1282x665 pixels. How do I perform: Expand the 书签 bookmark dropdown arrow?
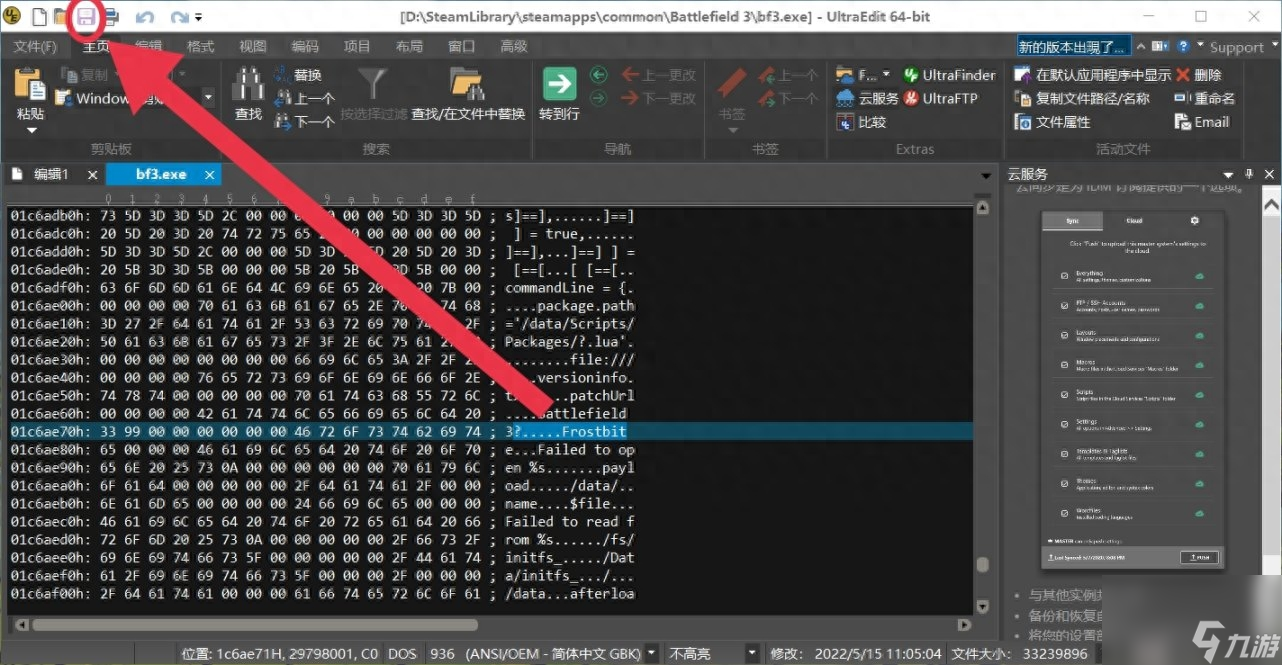click(733, 130)
